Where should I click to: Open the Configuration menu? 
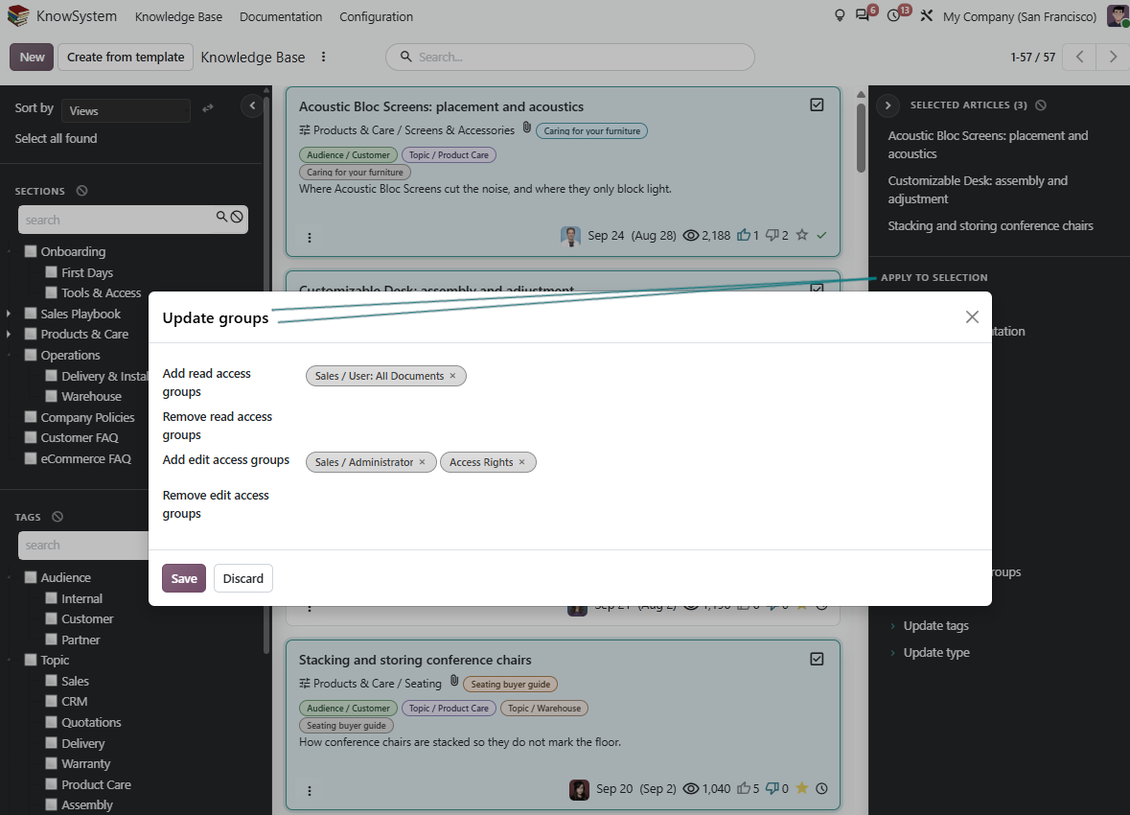(x=376, y=16)
